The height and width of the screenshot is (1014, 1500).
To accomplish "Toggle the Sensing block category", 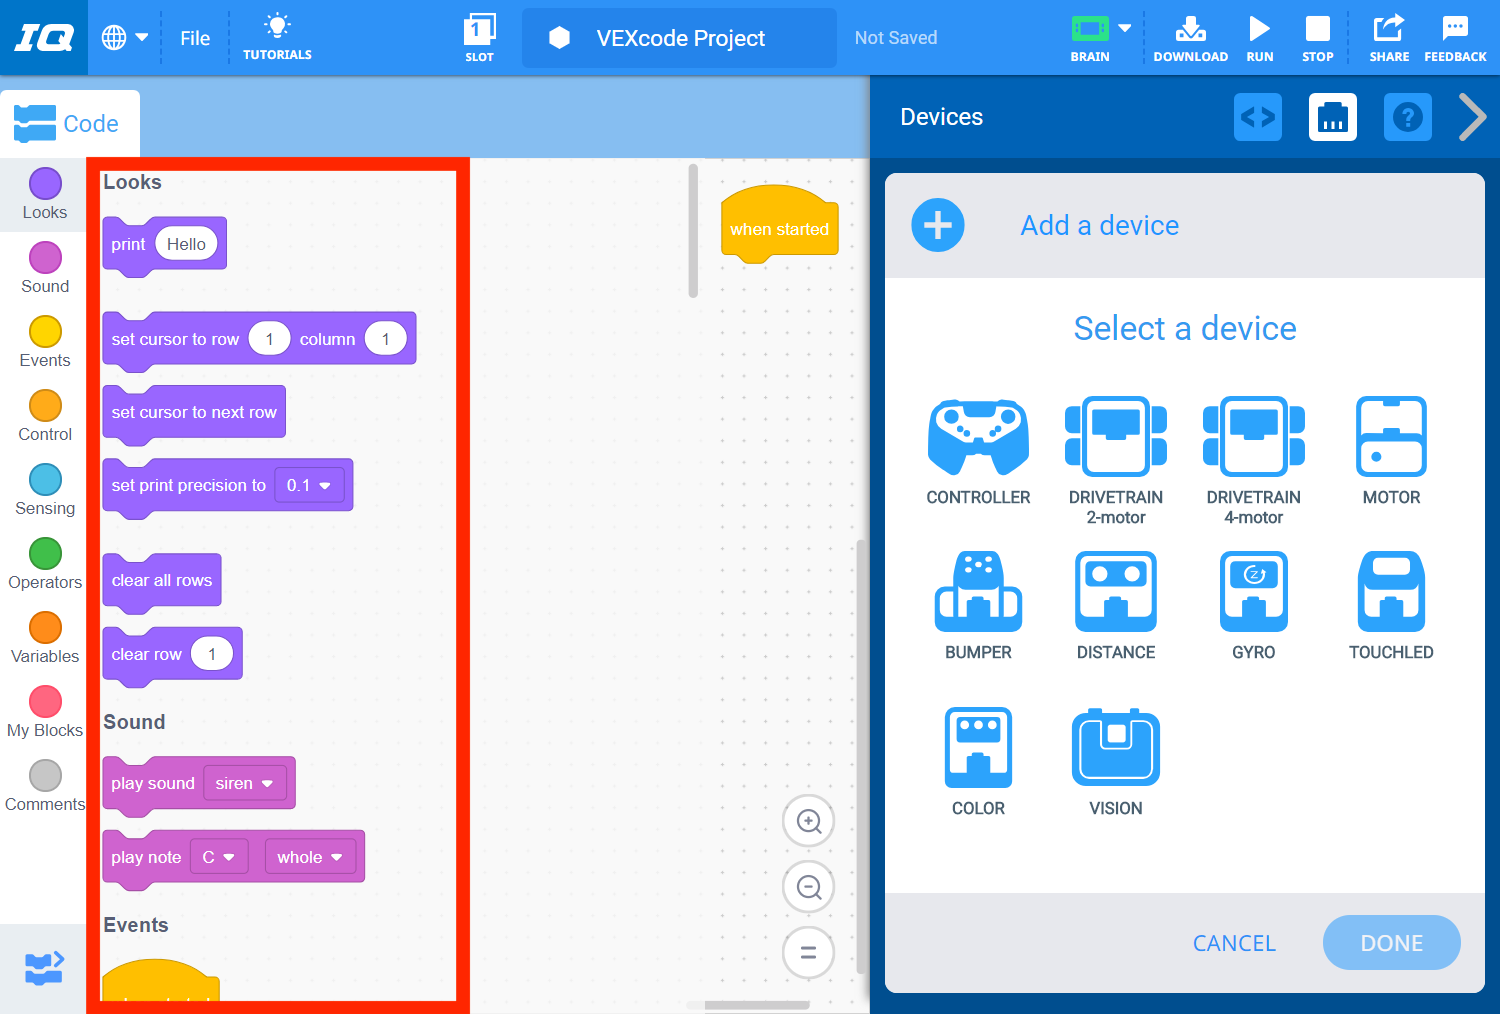I will [x=44, y=489].
